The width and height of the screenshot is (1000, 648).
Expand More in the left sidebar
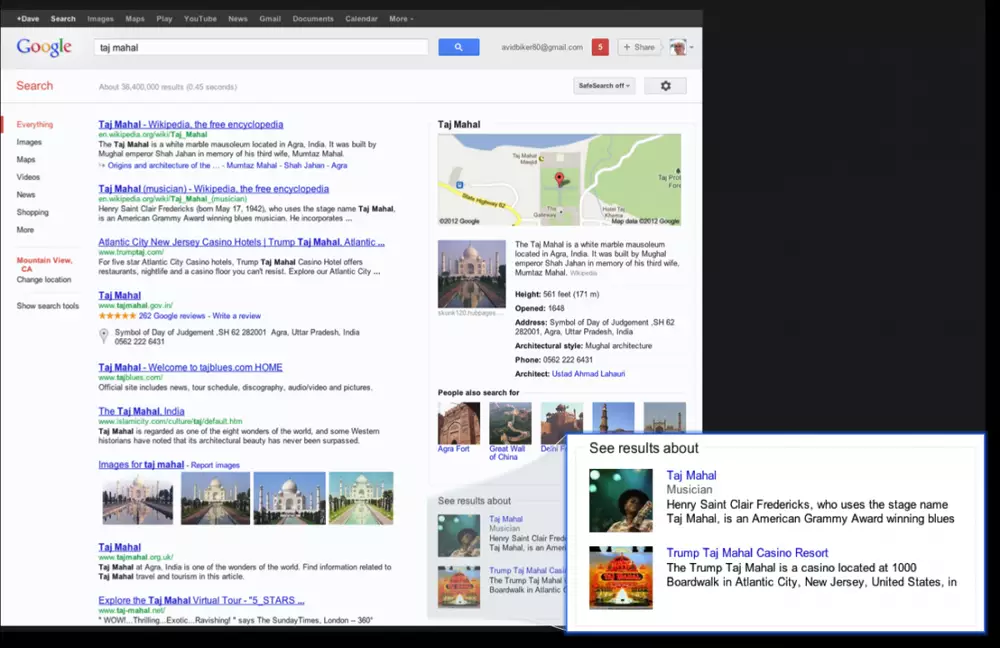tap(25, 230)
